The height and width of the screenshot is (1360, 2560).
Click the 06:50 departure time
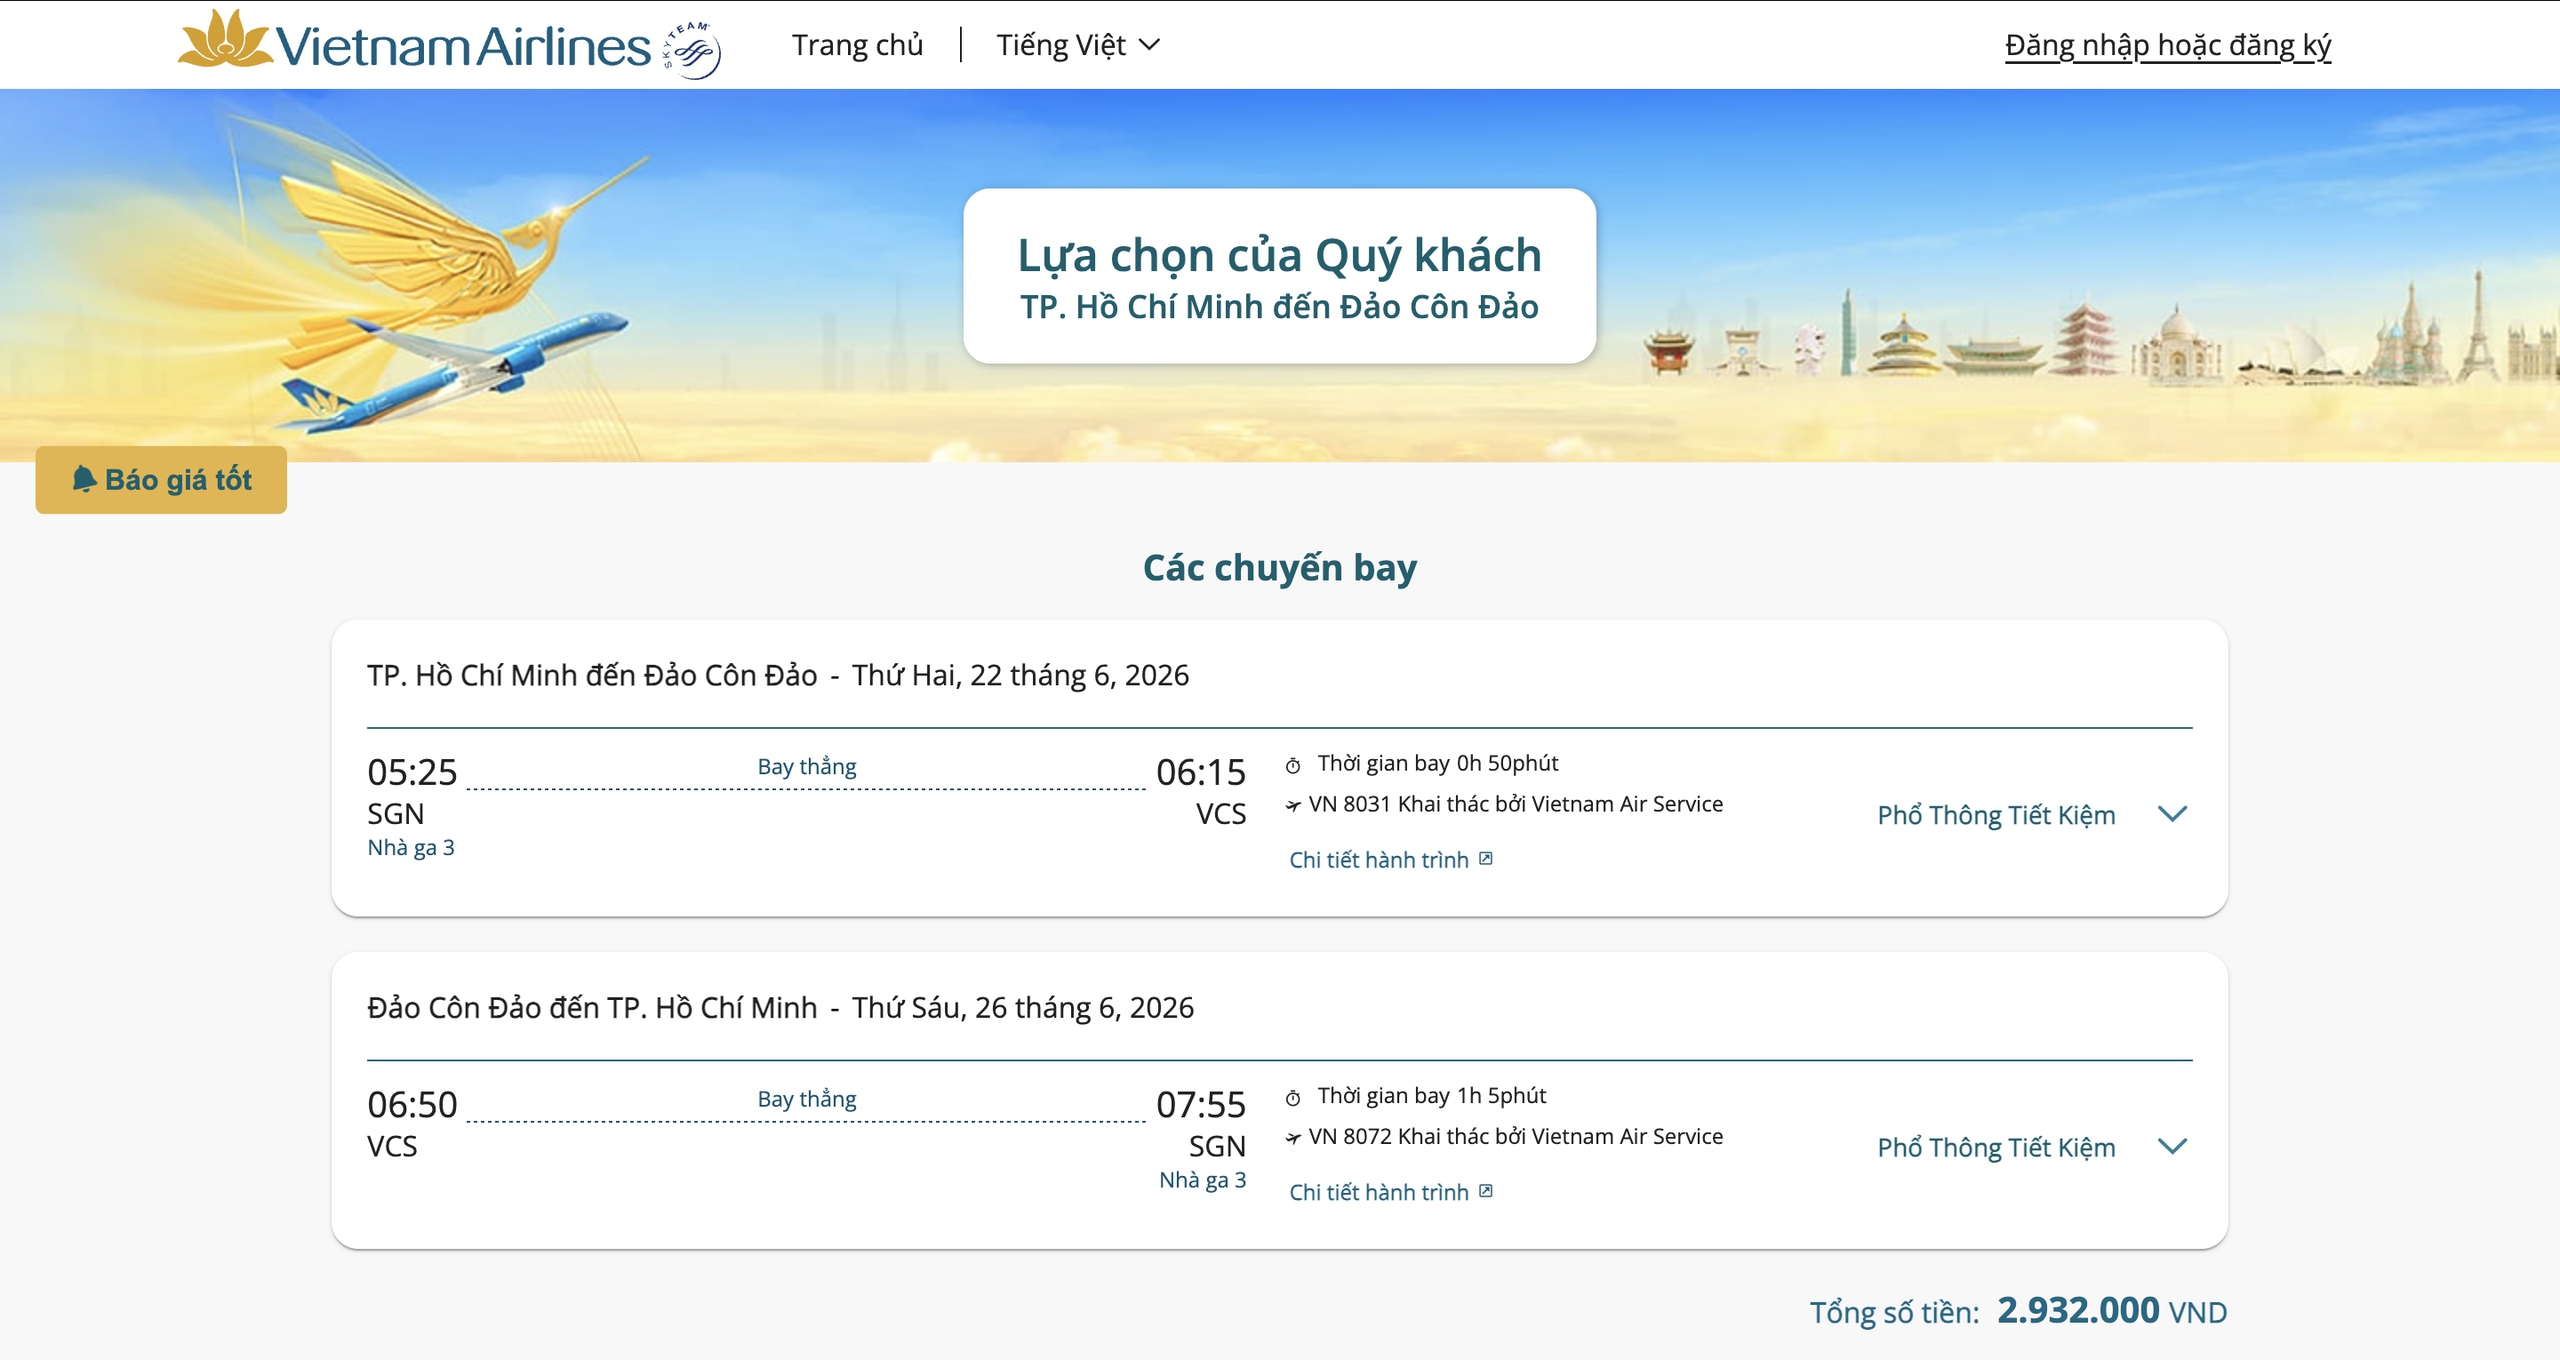(412, 1104)
